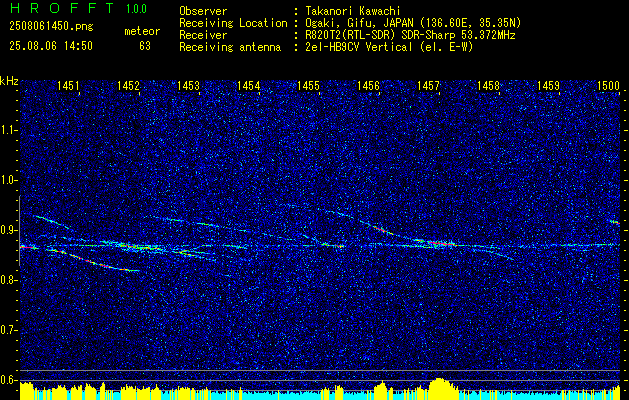Click the 1452 time axis label
The width and height of the screenshot is (629, 400).
coord(128,85)
